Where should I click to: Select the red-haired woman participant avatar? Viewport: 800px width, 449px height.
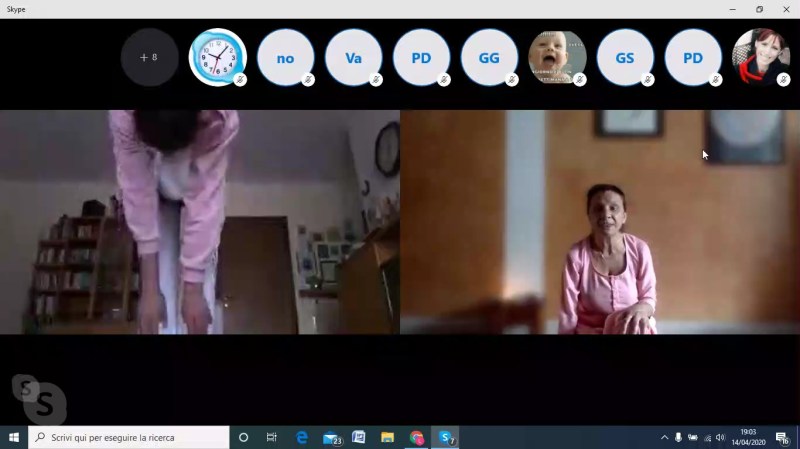761,58
